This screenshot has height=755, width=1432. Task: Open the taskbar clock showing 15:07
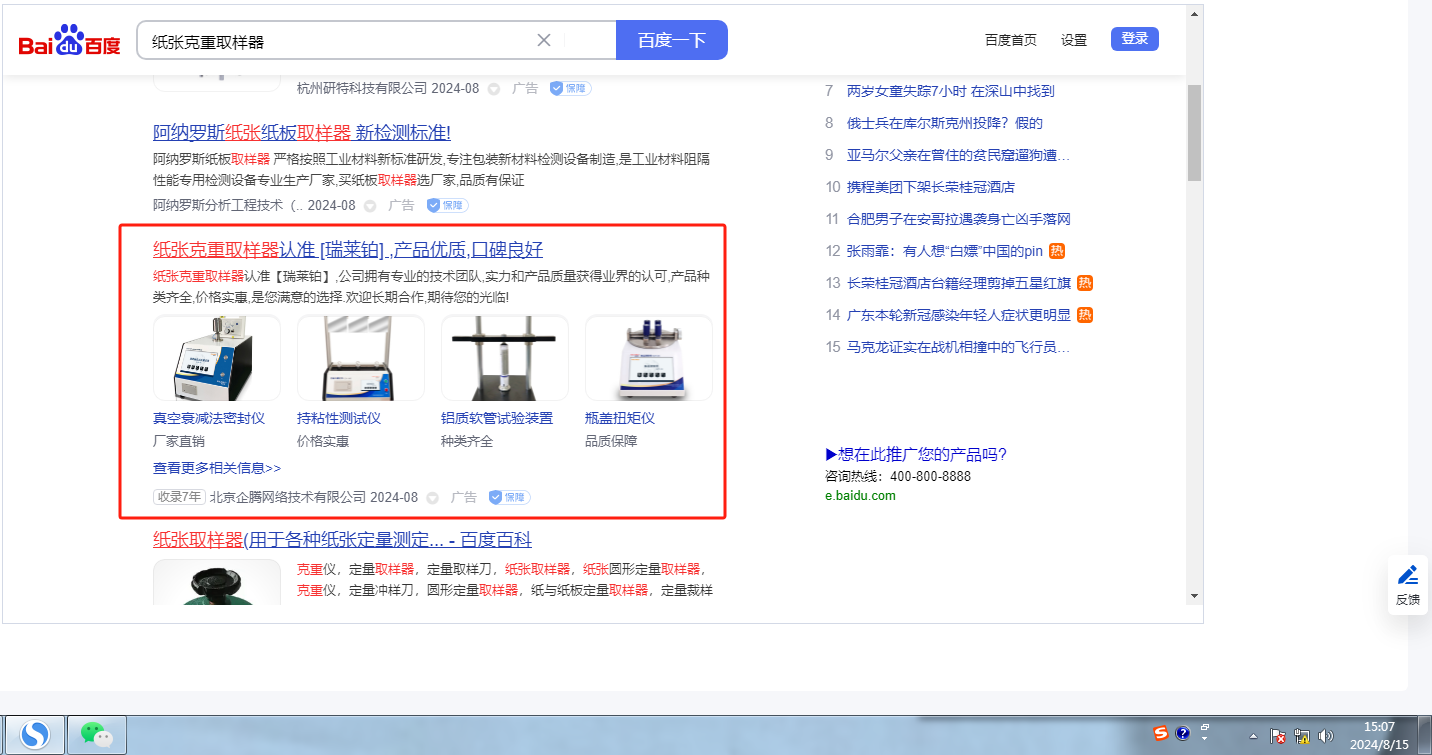coord(1379,736)
